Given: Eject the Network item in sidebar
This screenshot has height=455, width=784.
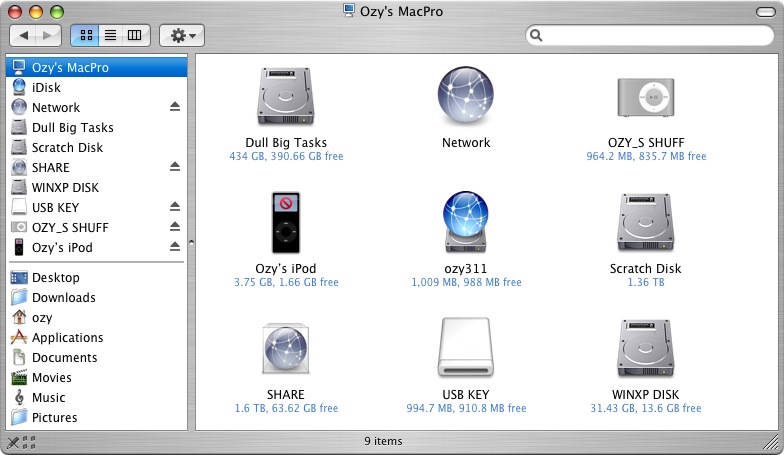Looking at the screenshot, I should click(x=174, y=107).
